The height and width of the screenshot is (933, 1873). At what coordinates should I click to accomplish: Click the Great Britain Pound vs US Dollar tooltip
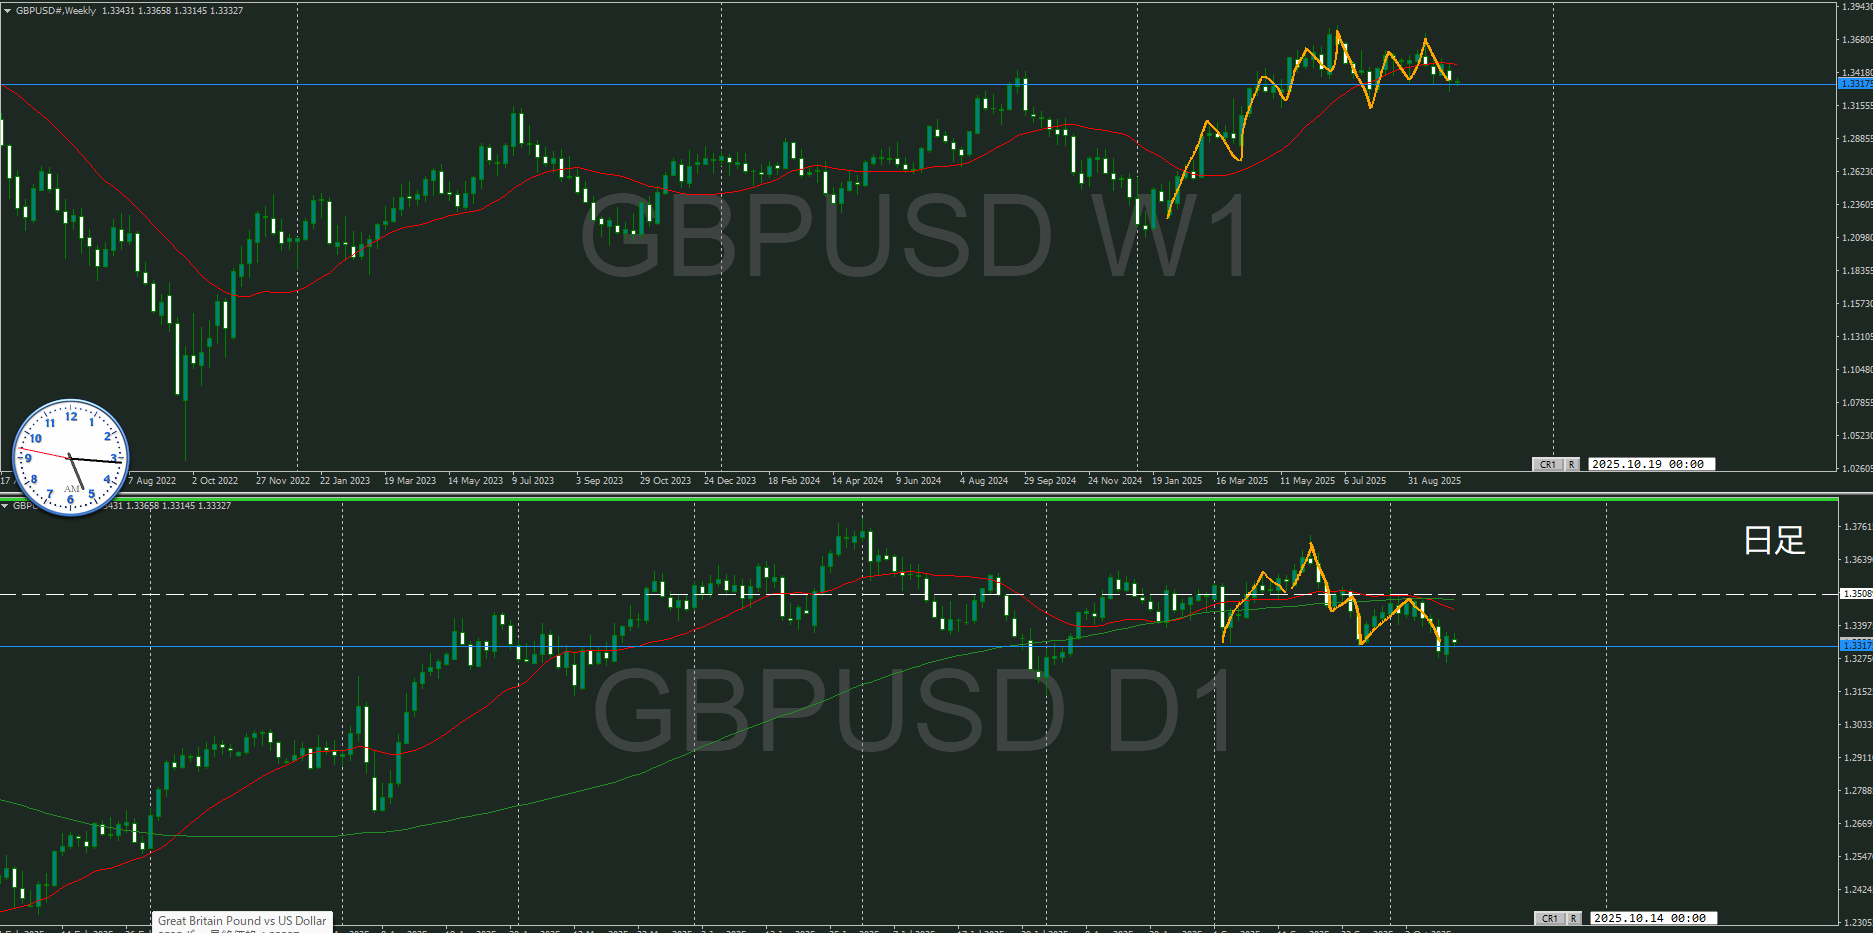(x=242, y=921)
